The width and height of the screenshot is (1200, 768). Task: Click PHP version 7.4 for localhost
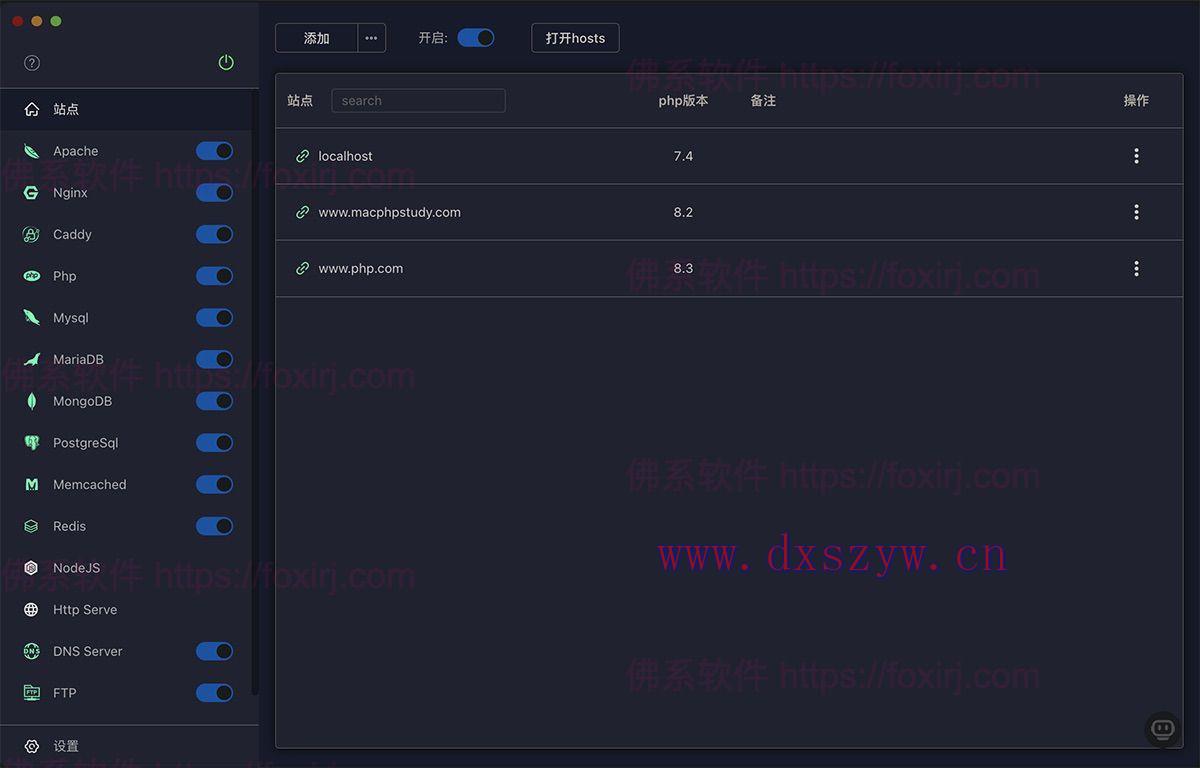click(x=683, y=156)
